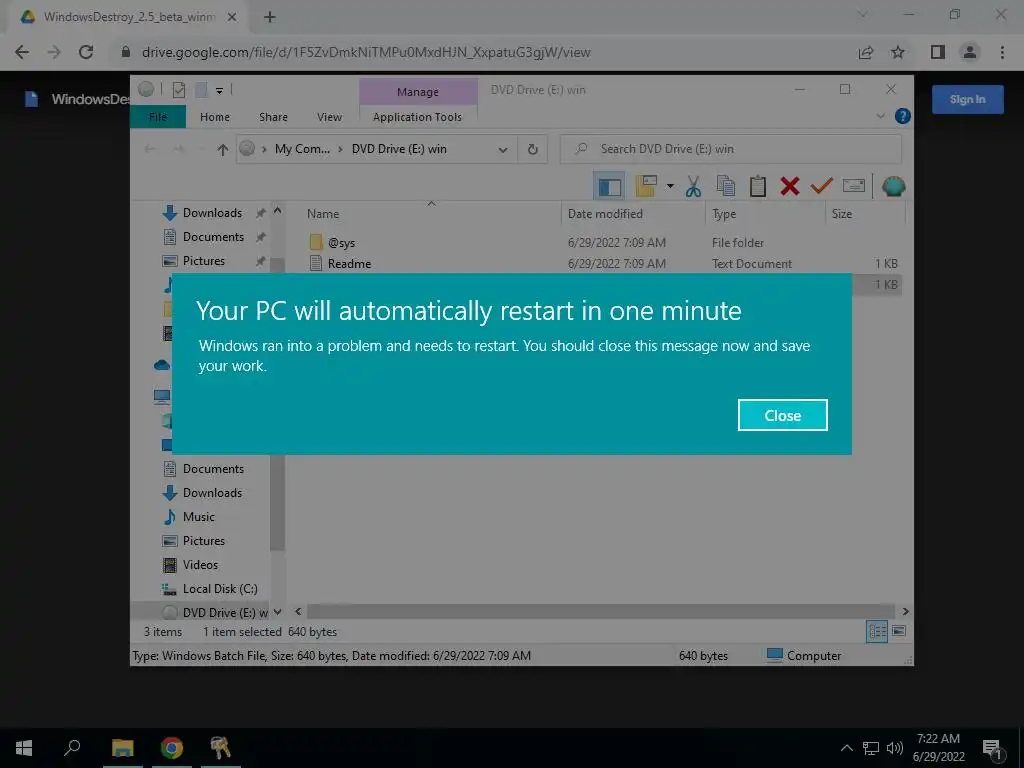Open the Cut scissors tool in Explorer toolbar
This screenshot has height=768, width=1024.
693,187
